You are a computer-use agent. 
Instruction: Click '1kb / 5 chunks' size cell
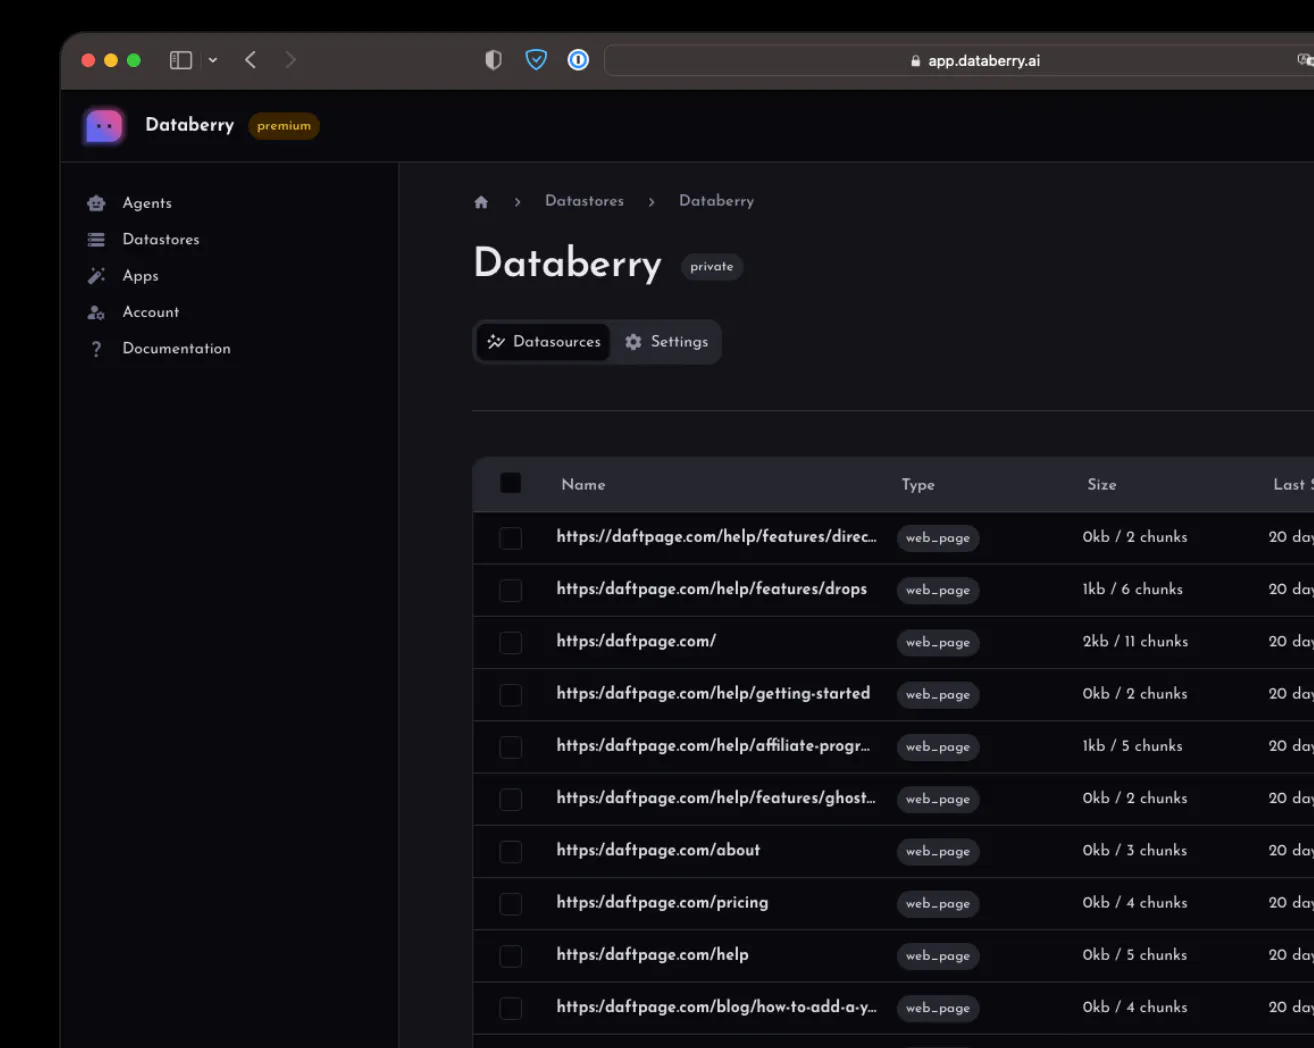click(1132, 746)
